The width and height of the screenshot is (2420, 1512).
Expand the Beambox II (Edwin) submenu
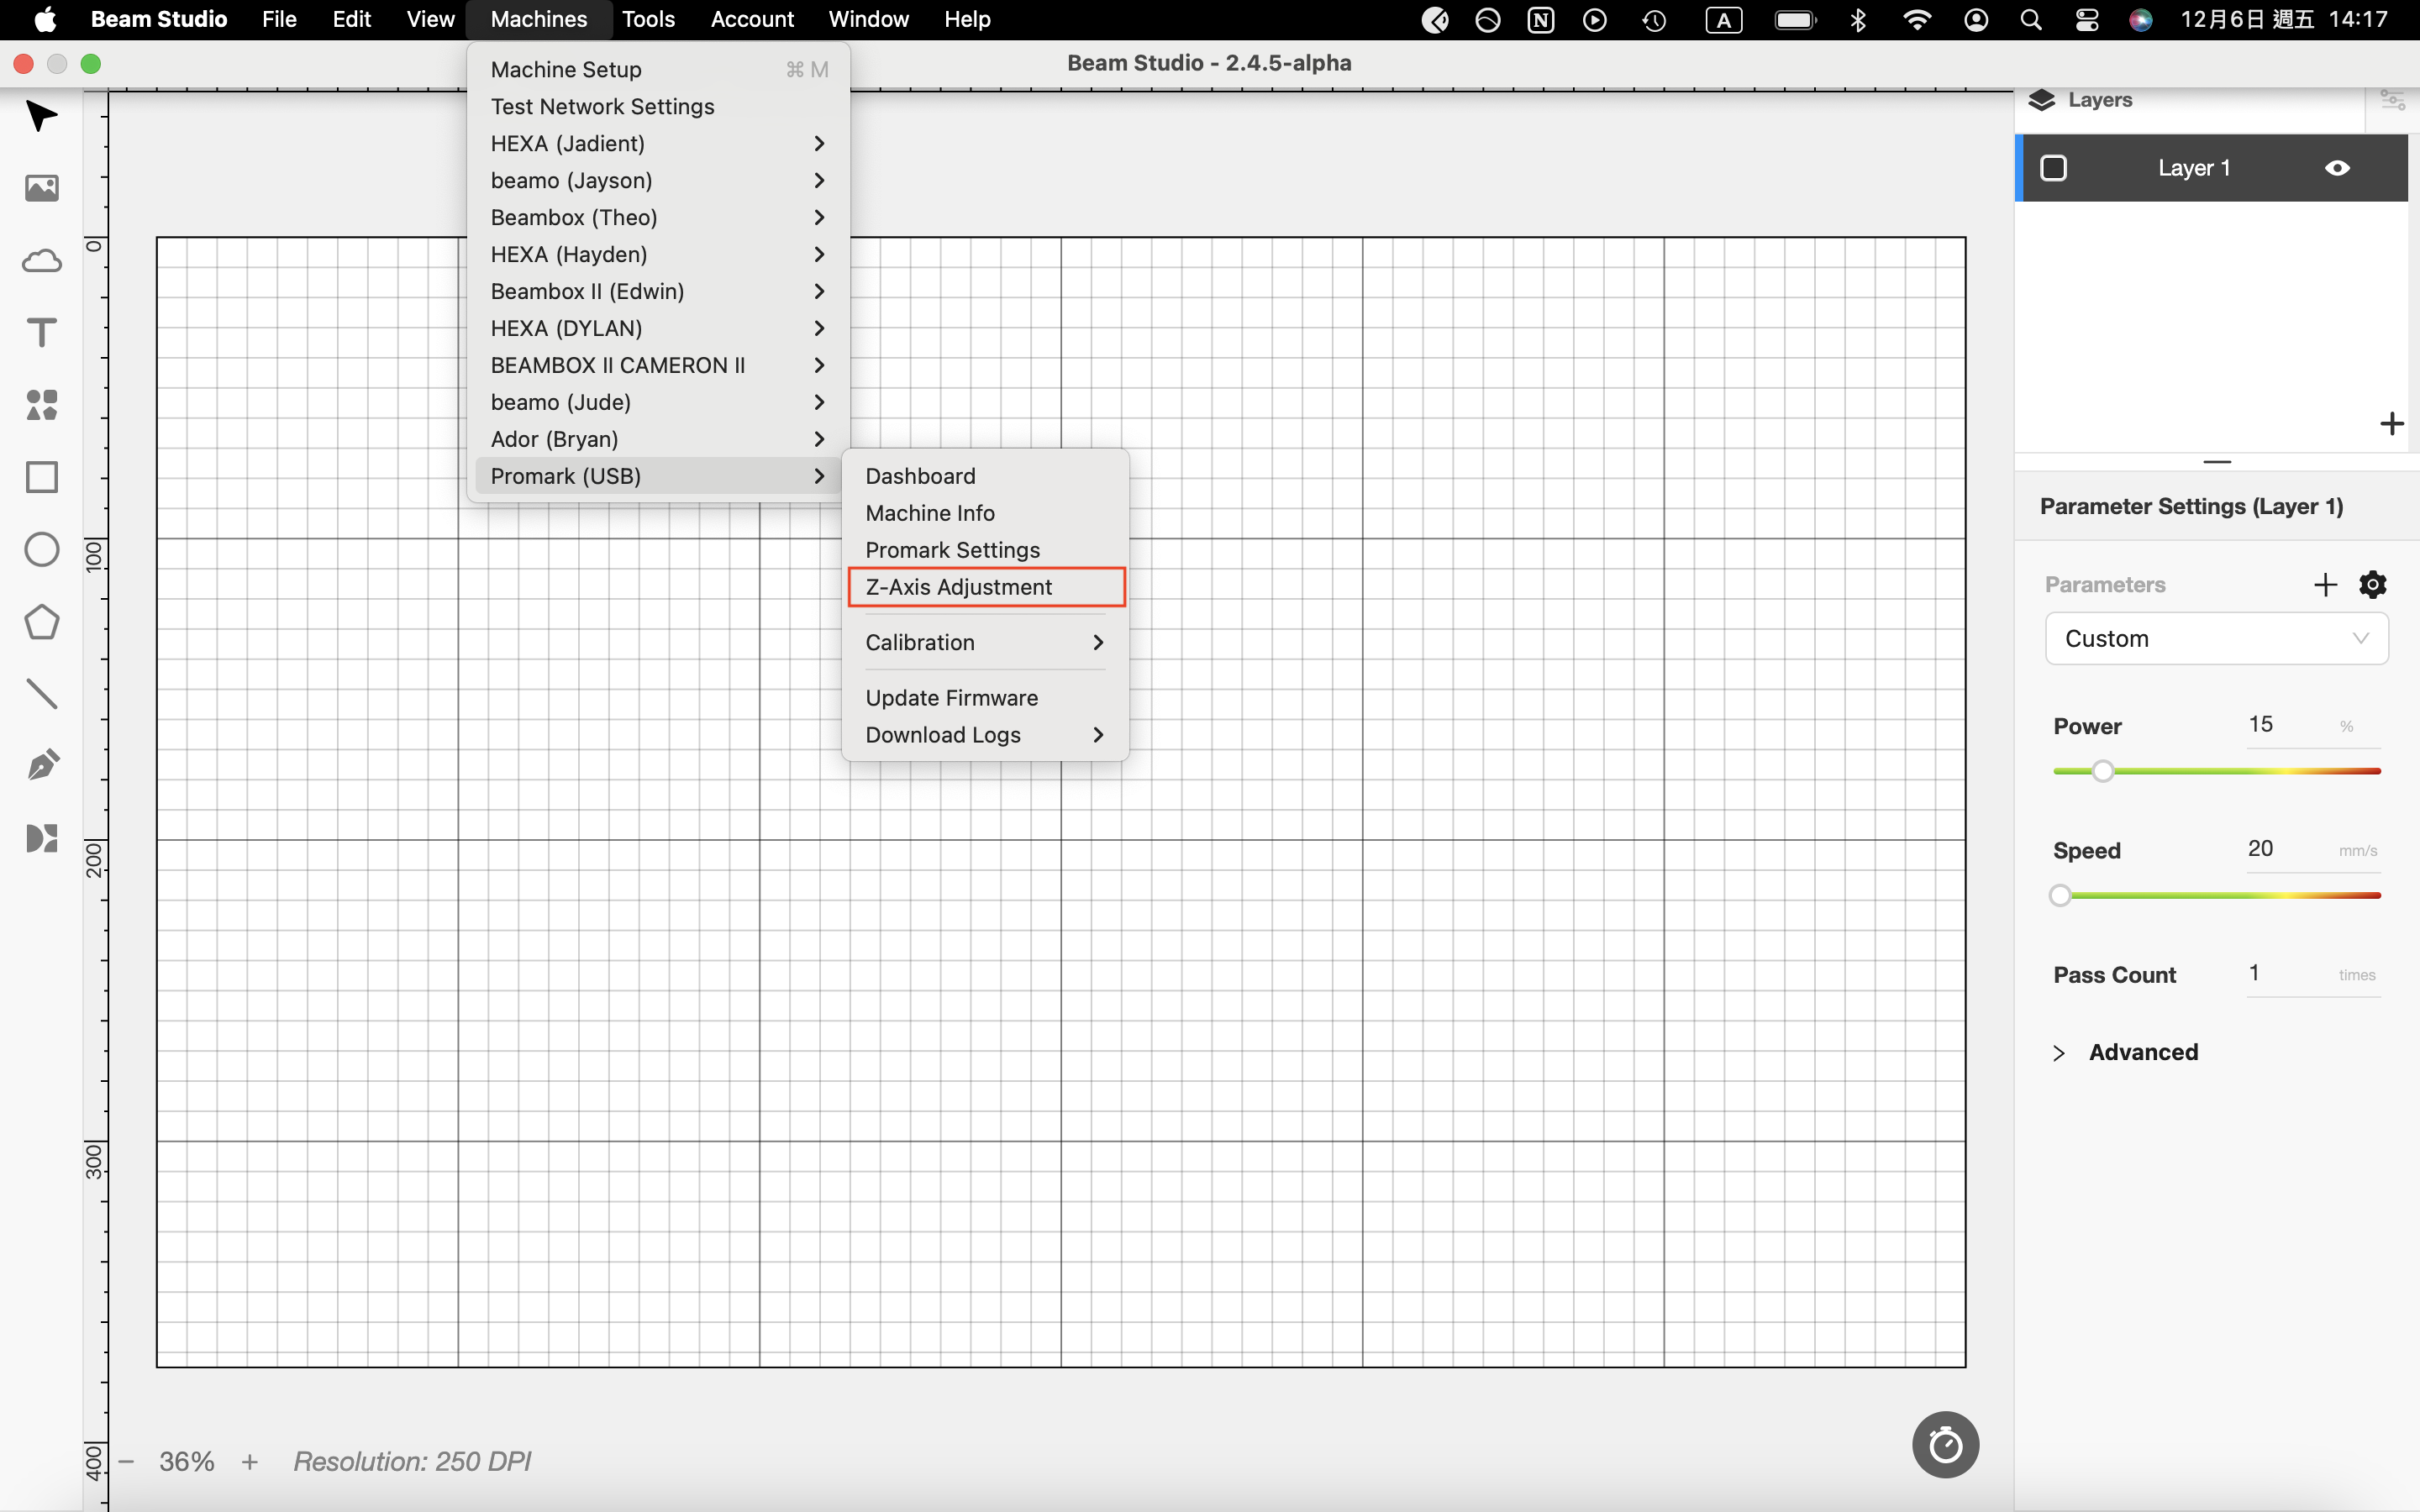[x=658, y=291]
